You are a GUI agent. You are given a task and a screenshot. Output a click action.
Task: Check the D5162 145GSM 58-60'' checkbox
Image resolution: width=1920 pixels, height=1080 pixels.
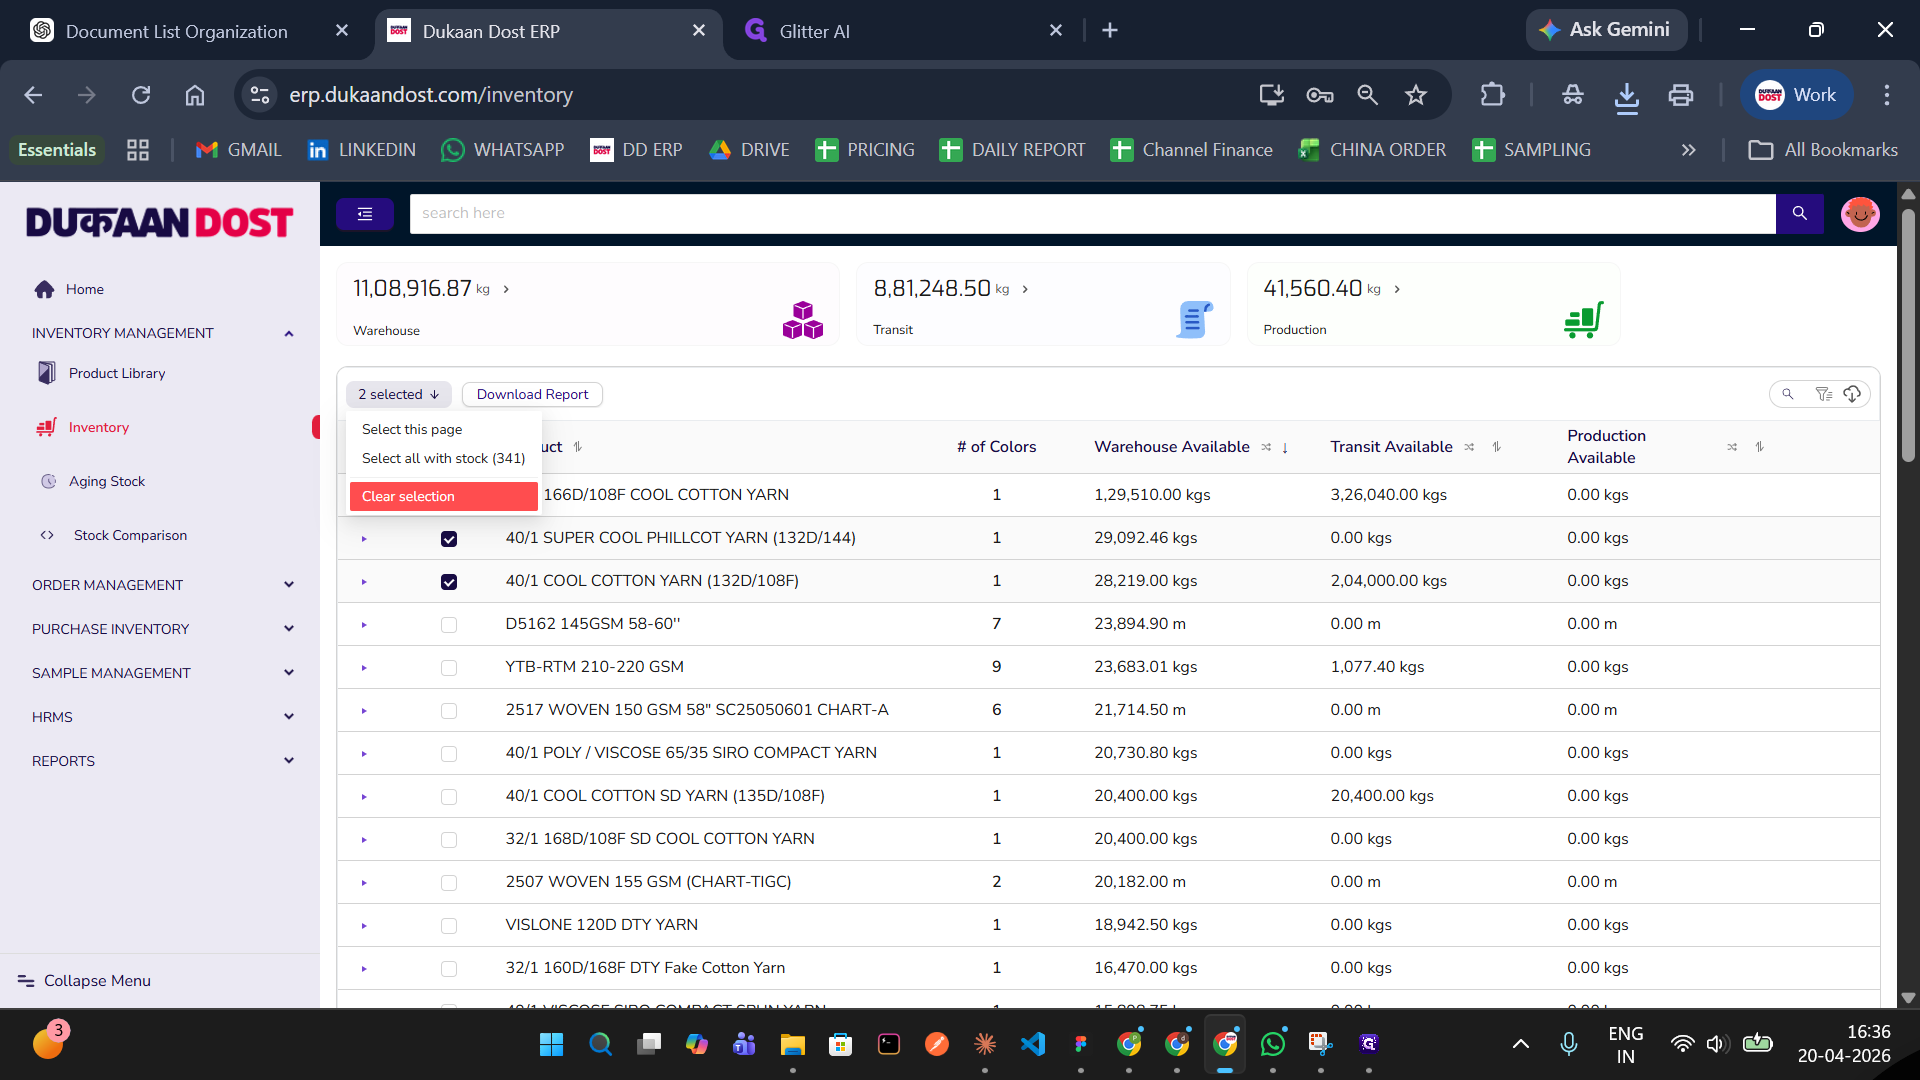(x=449, y=625)
